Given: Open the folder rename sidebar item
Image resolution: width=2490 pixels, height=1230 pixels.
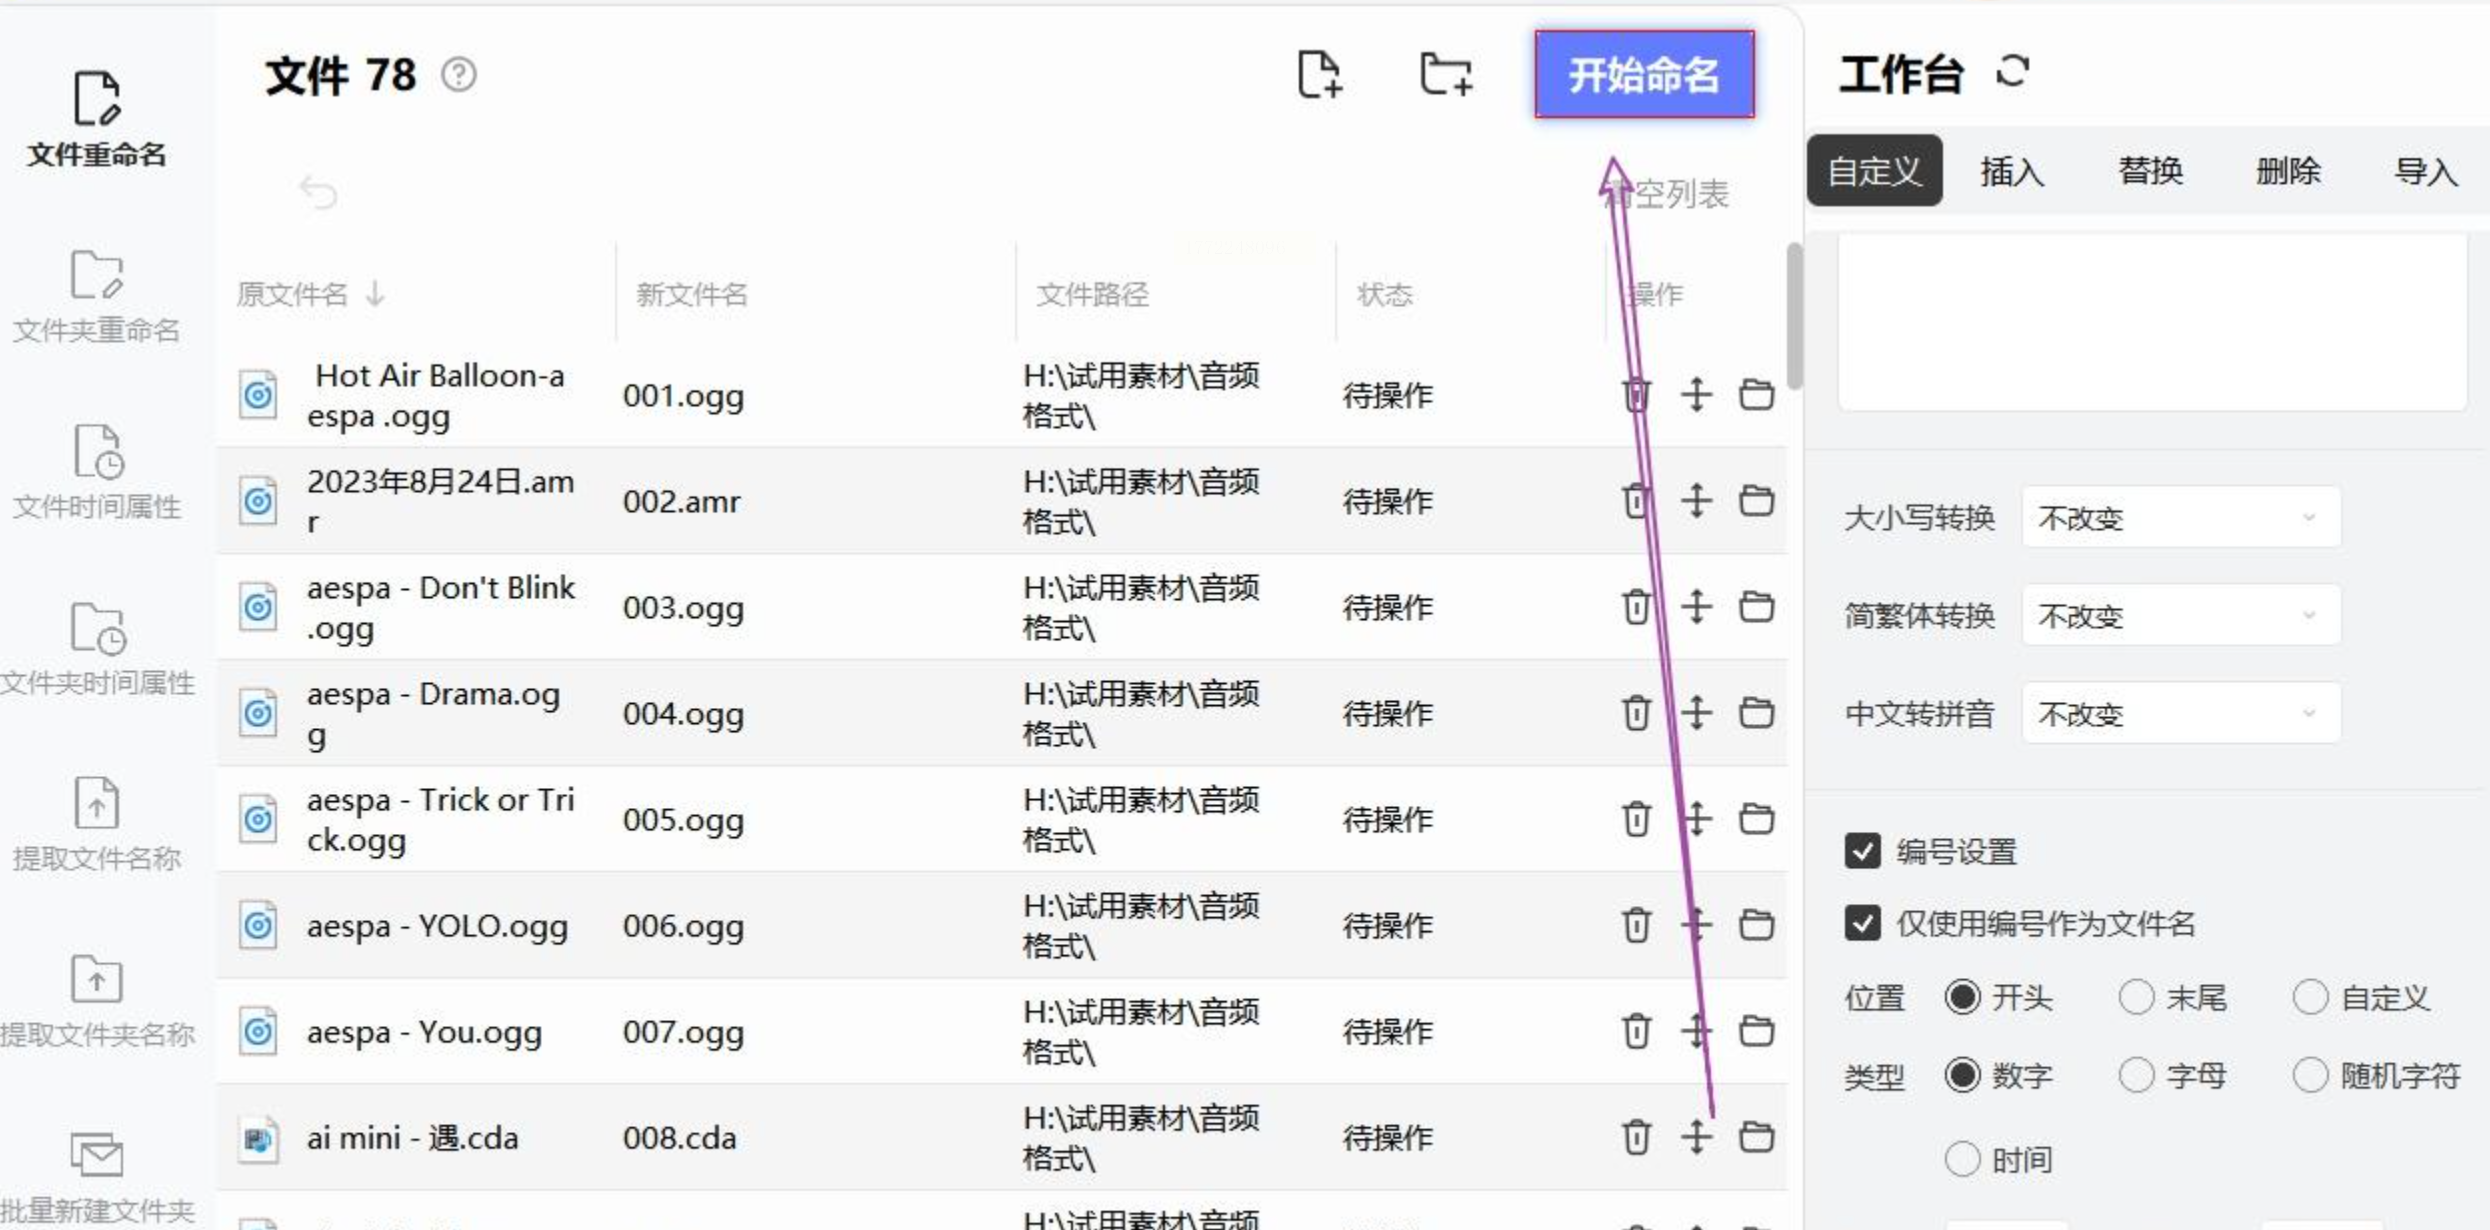Looking at the screenshot, I should click(x=96, y=296).
